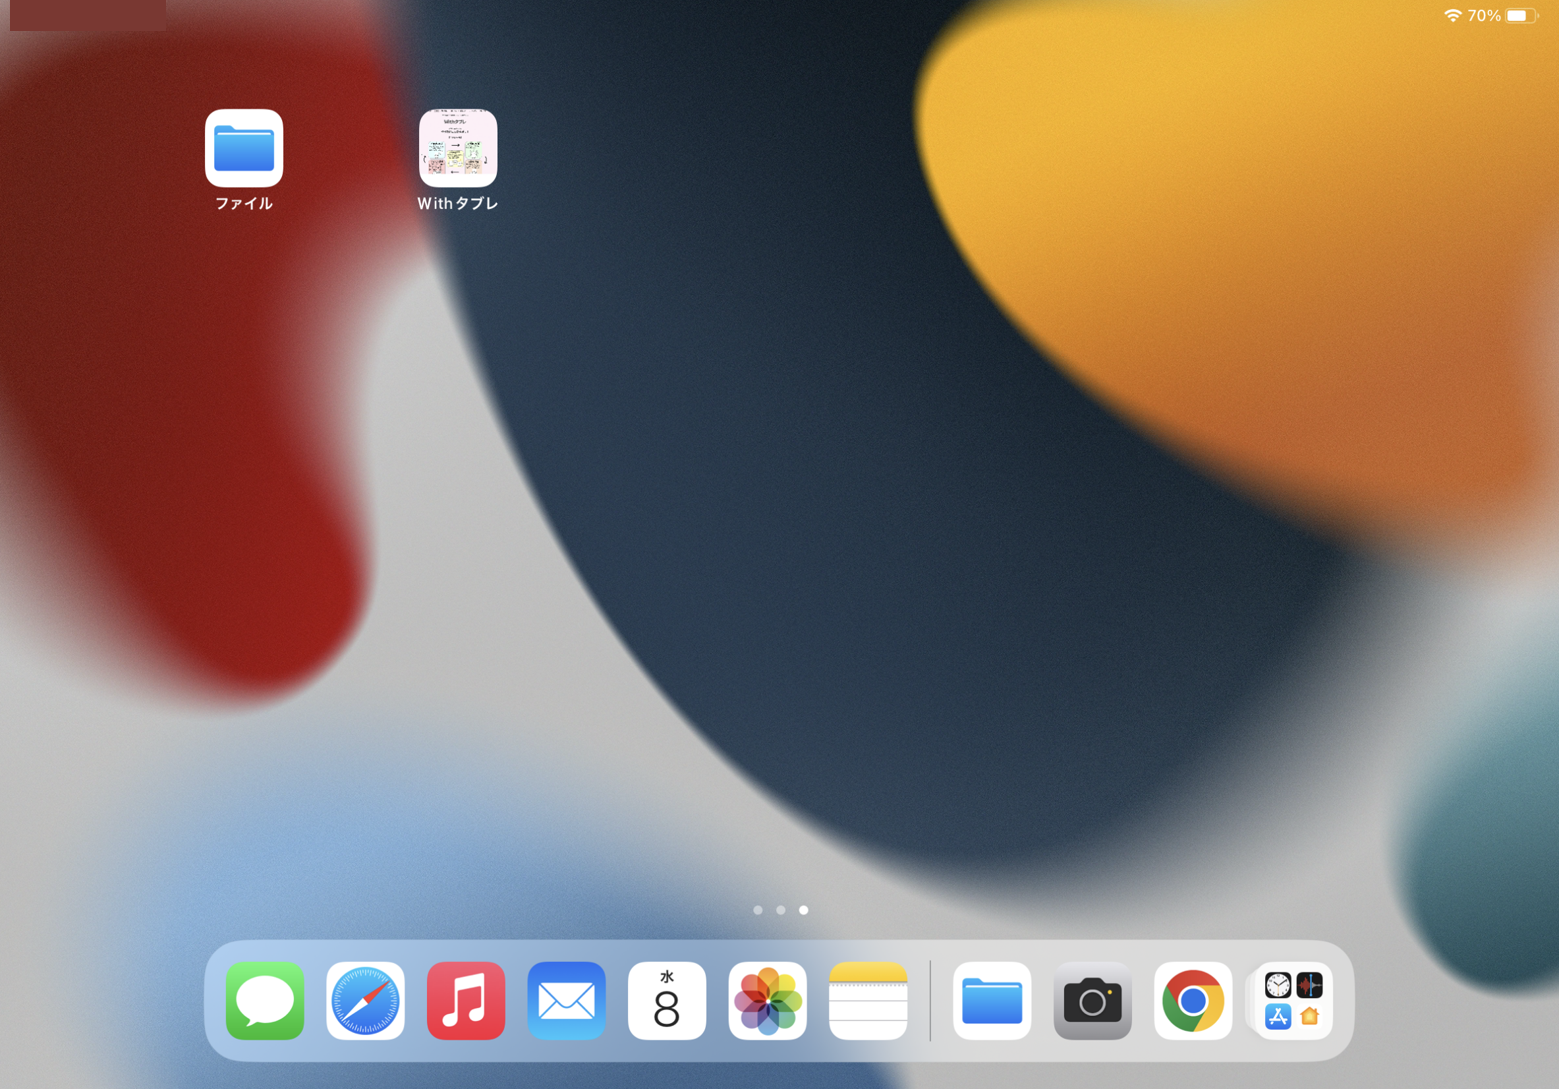Open the ファイル app on home screen
Viewport: 1559px width, 1089px height.
point(244,148)
